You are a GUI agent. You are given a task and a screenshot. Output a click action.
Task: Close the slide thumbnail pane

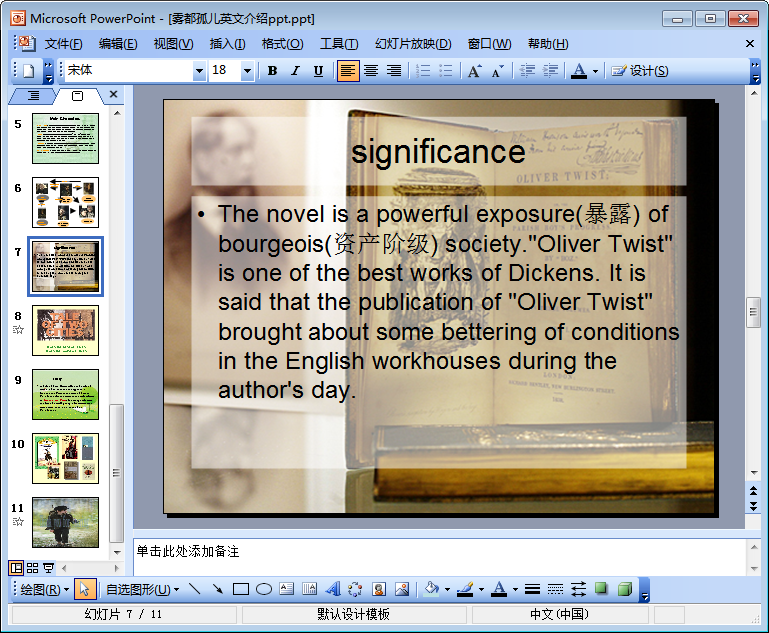click(113, 94)
